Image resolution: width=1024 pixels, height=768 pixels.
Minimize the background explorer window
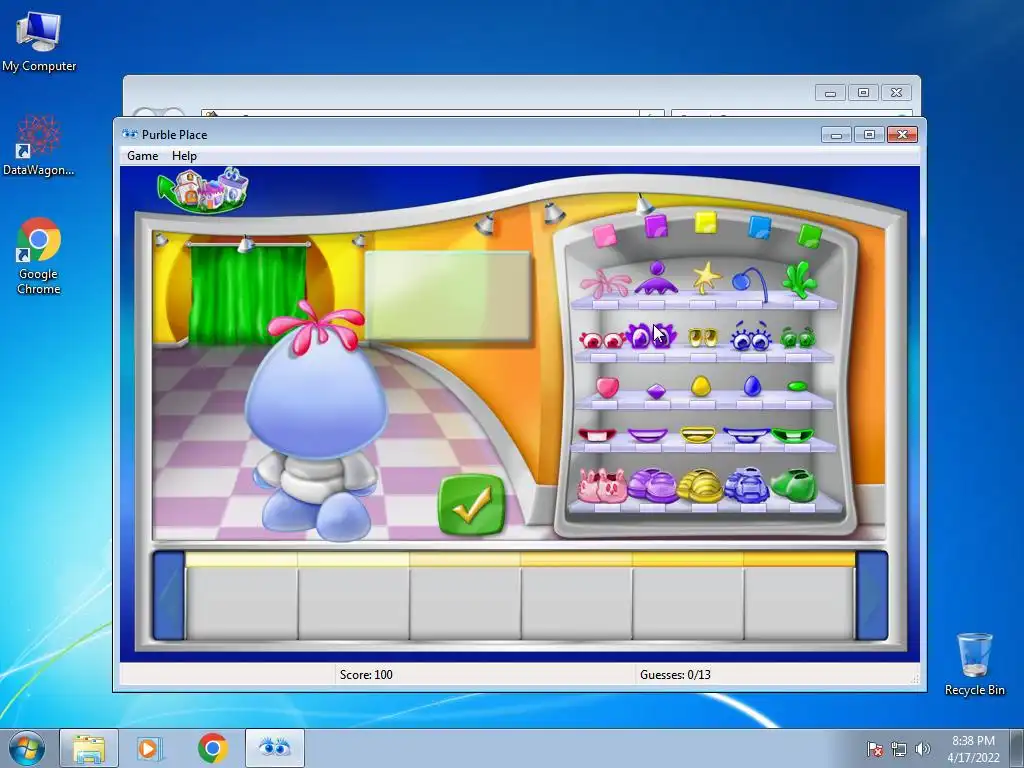(x=831, y=93)
